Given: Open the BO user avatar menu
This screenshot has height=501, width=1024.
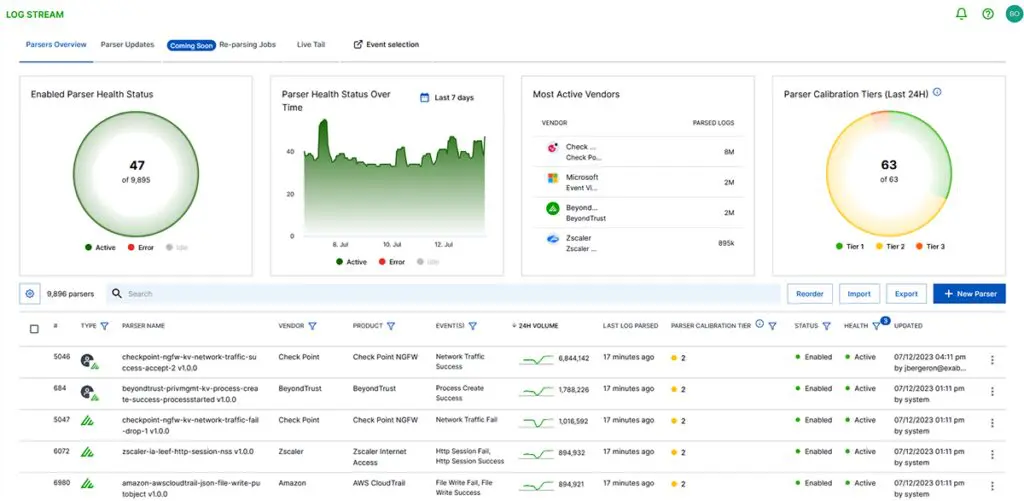Looking at the screenshot, I should point(1014,14).
